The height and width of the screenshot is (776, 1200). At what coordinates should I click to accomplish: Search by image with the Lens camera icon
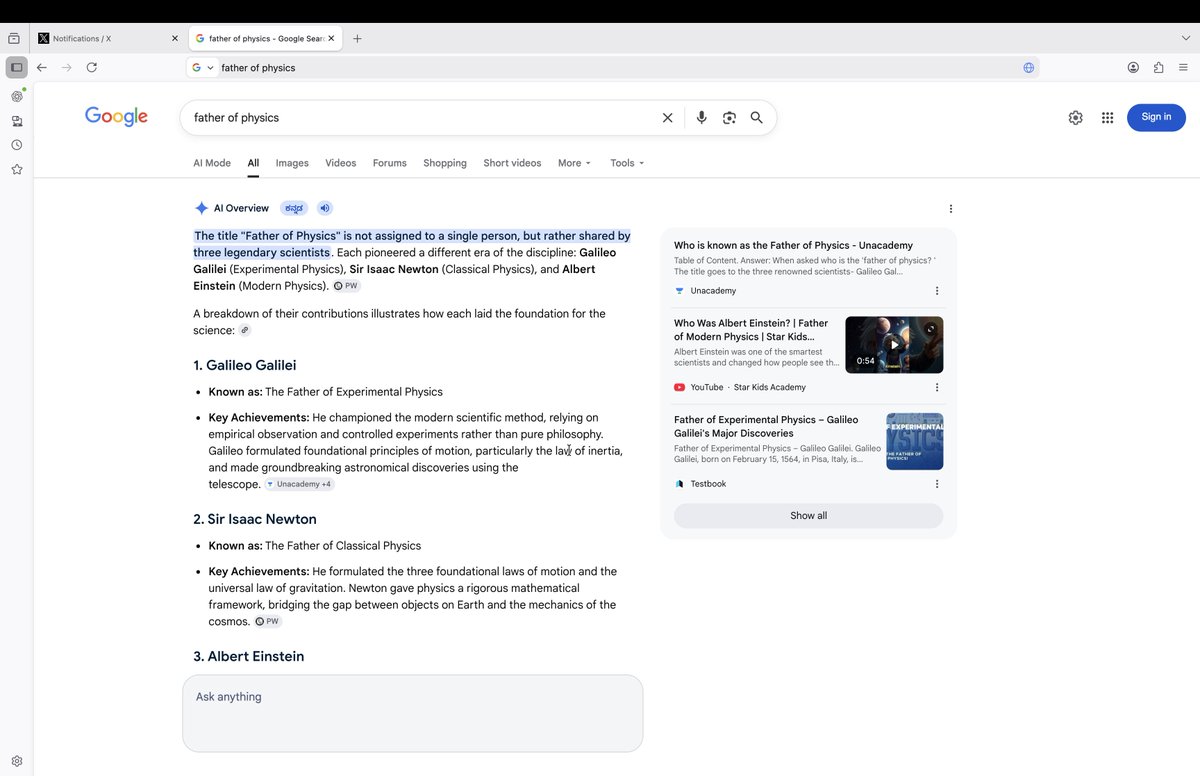729,117
